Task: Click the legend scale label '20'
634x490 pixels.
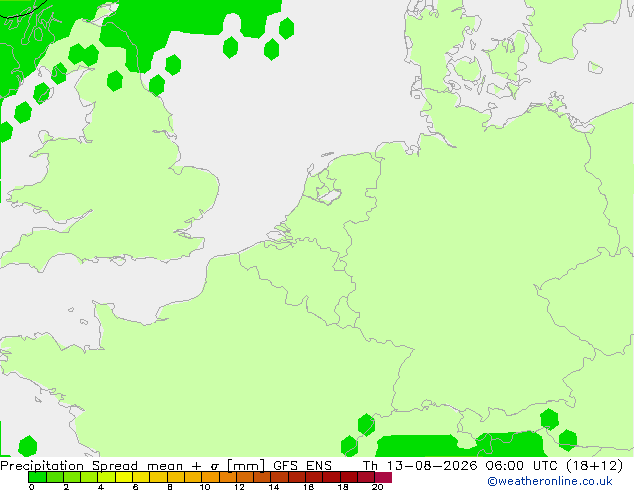Action: tap(377, 487)
